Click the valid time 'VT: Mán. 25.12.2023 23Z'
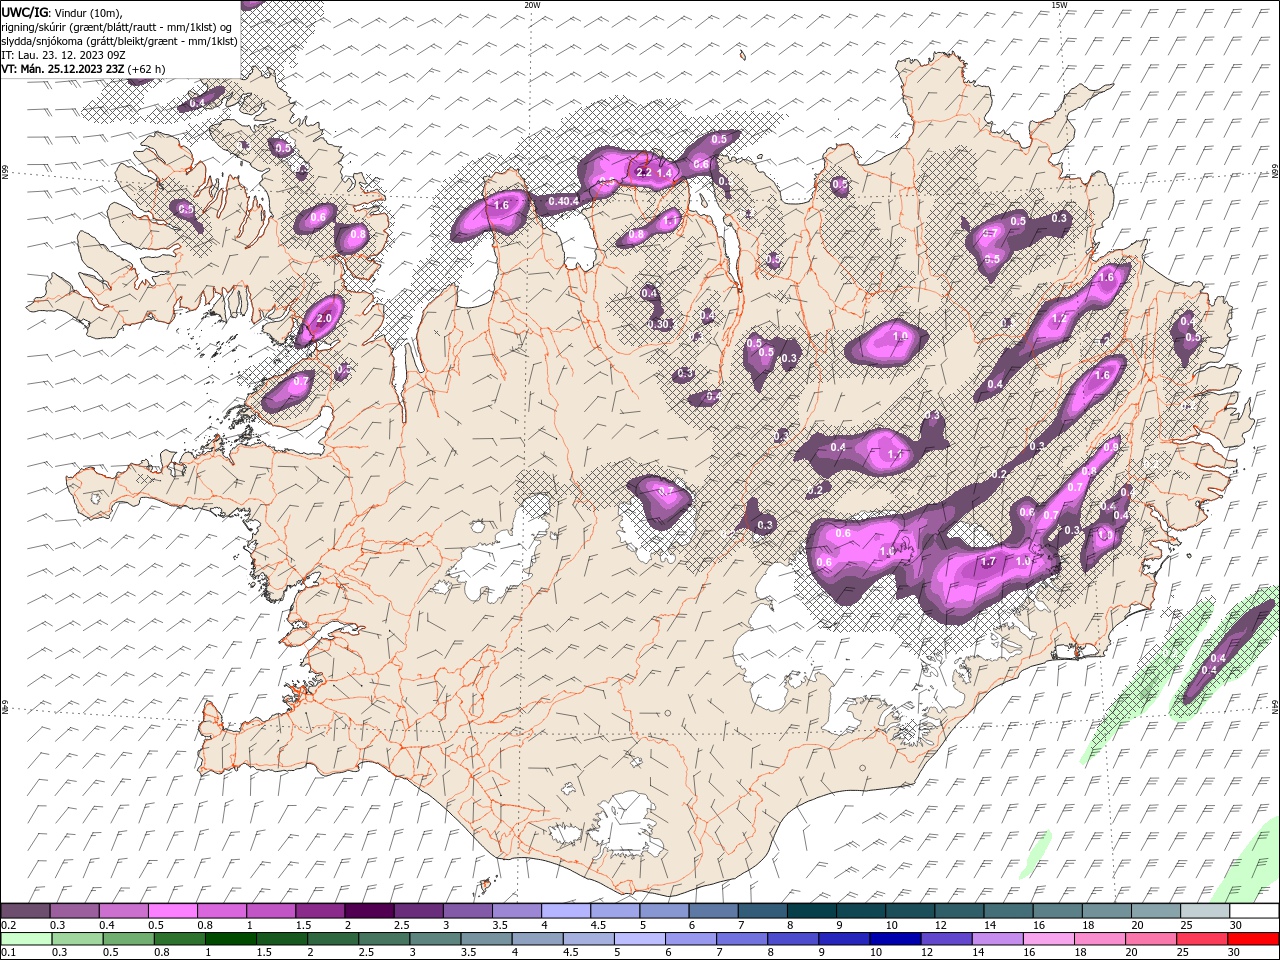Screen dimensions: 1280x960 (x=63, y=69)
